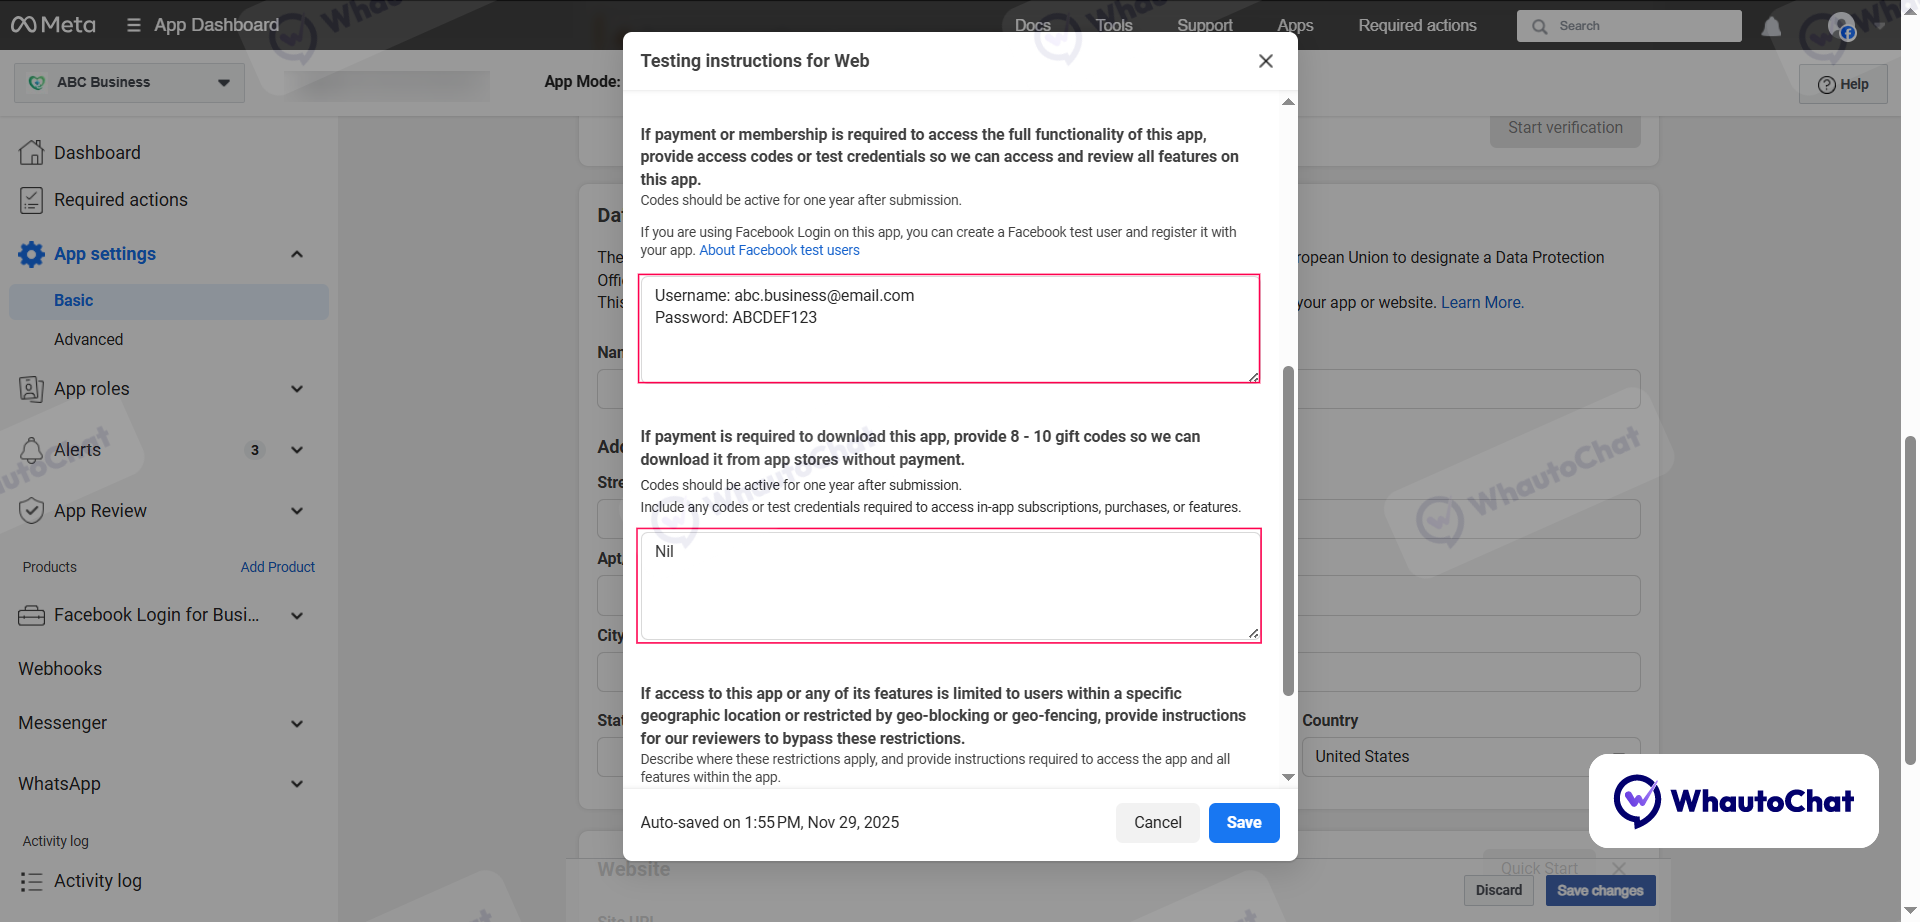Open the Country dropdown showing United States
Image resolution: width=1920 pixels, height=922 pixels.
point(1471,757)
